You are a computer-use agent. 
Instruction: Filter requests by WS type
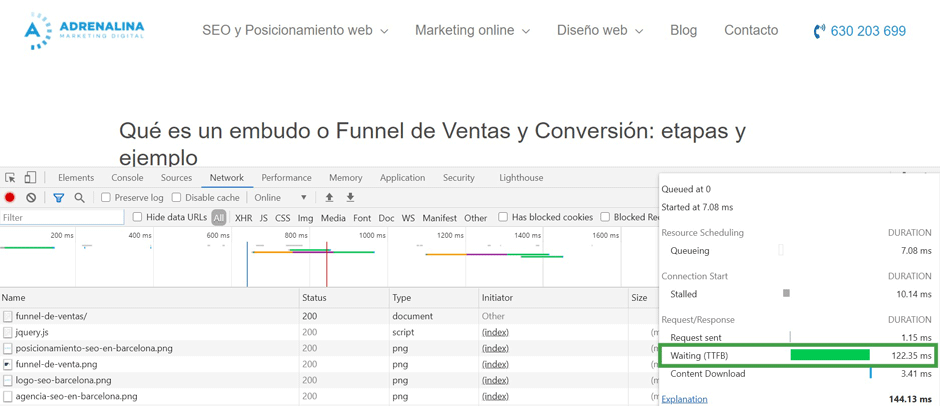pos(408,218)
